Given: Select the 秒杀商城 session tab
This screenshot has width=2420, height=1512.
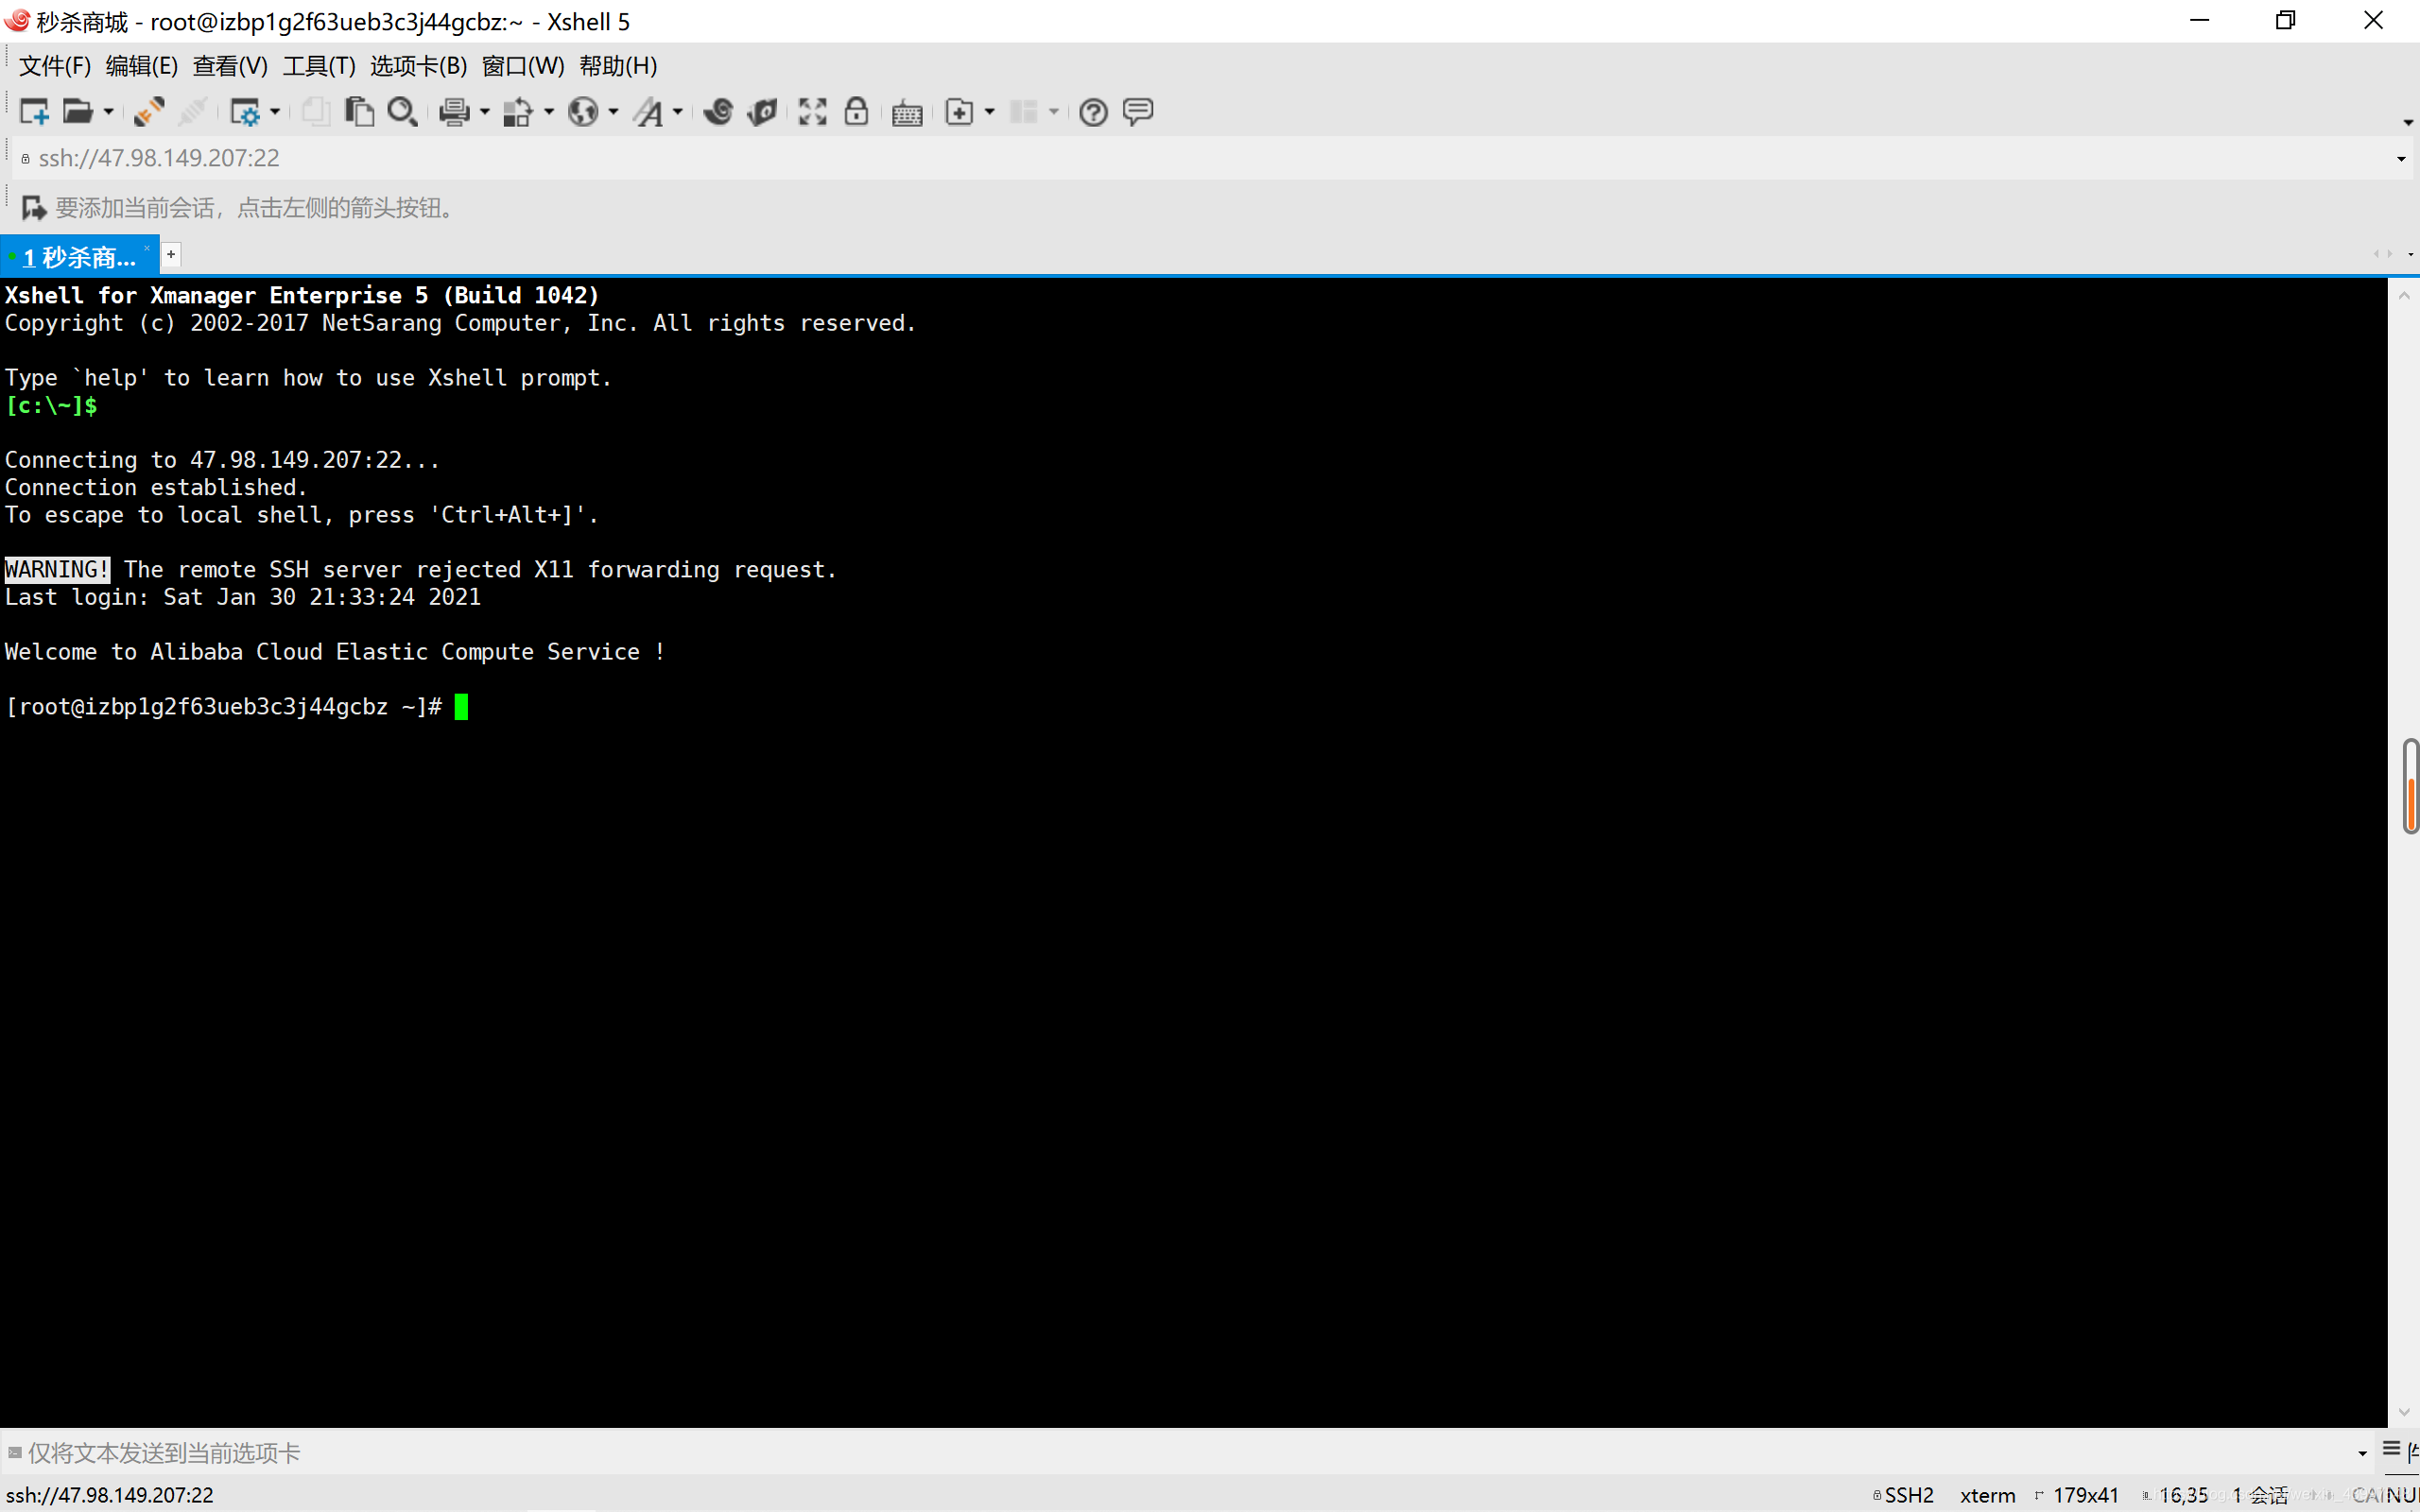Looking at the screenshot, I should 78,257.
